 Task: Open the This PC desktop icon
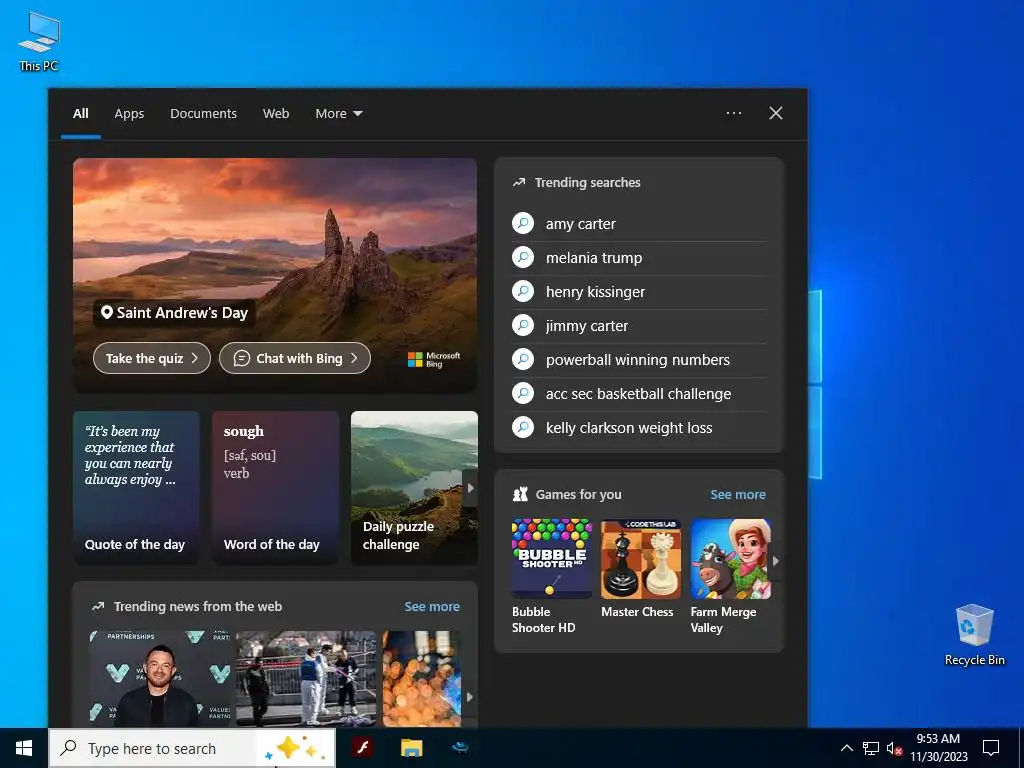pos(39,42)
